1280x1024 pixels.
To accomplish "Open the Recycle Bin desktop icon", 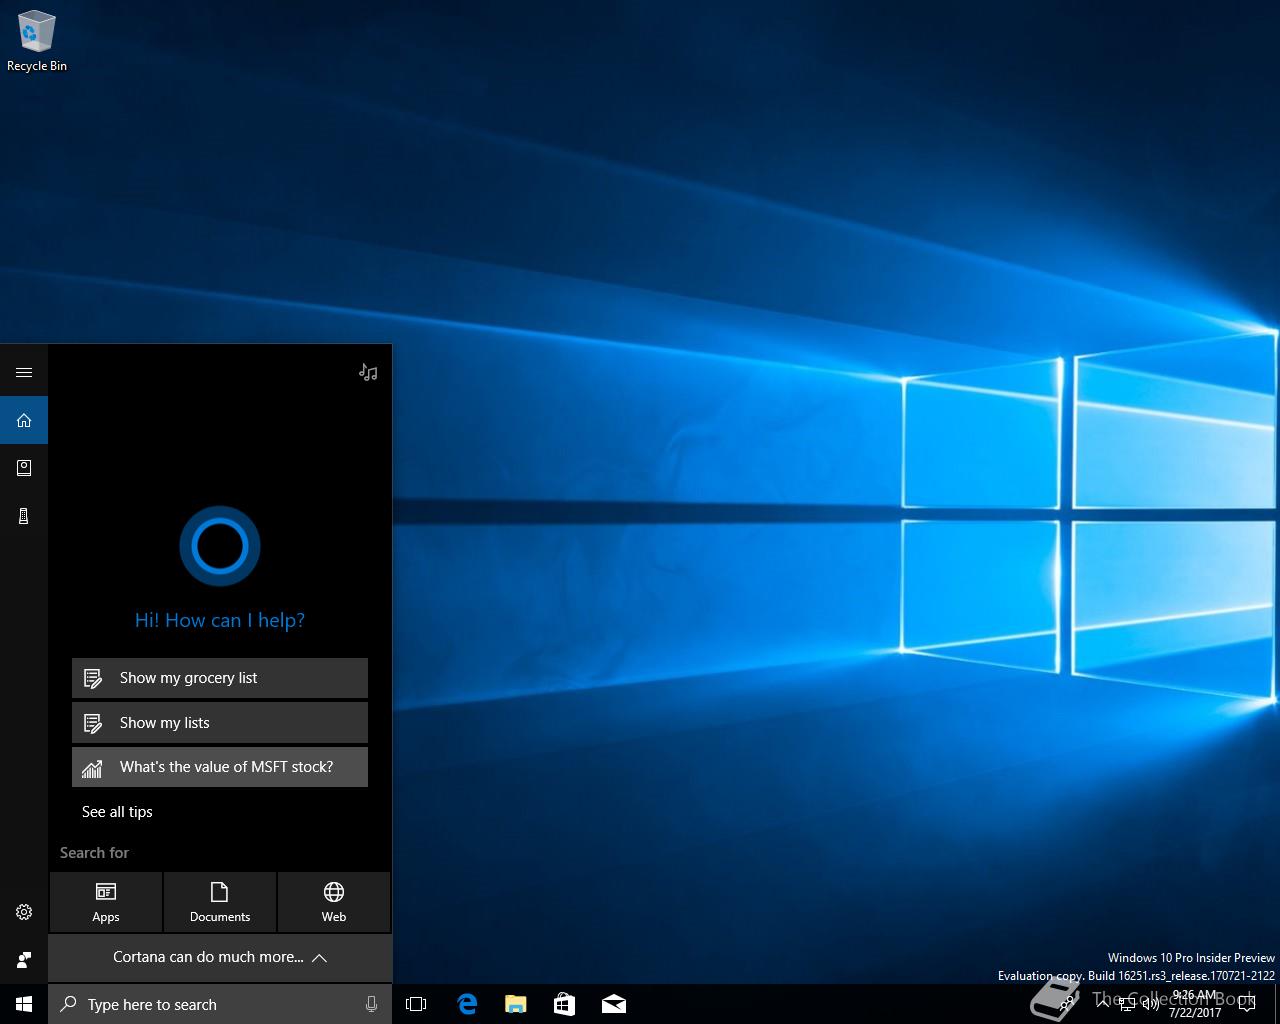I will point(37,41).
